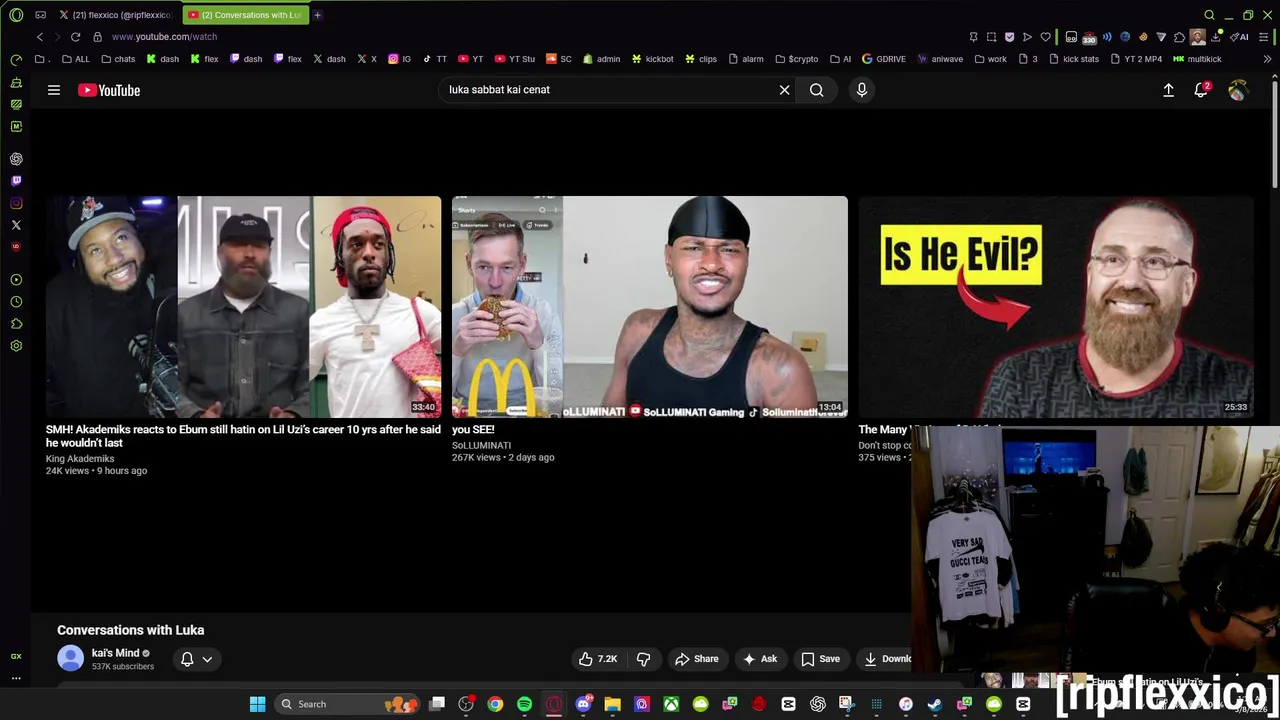Click the Share button under the video
Viewport: 1280px width, 720px height.
point(696,659)
